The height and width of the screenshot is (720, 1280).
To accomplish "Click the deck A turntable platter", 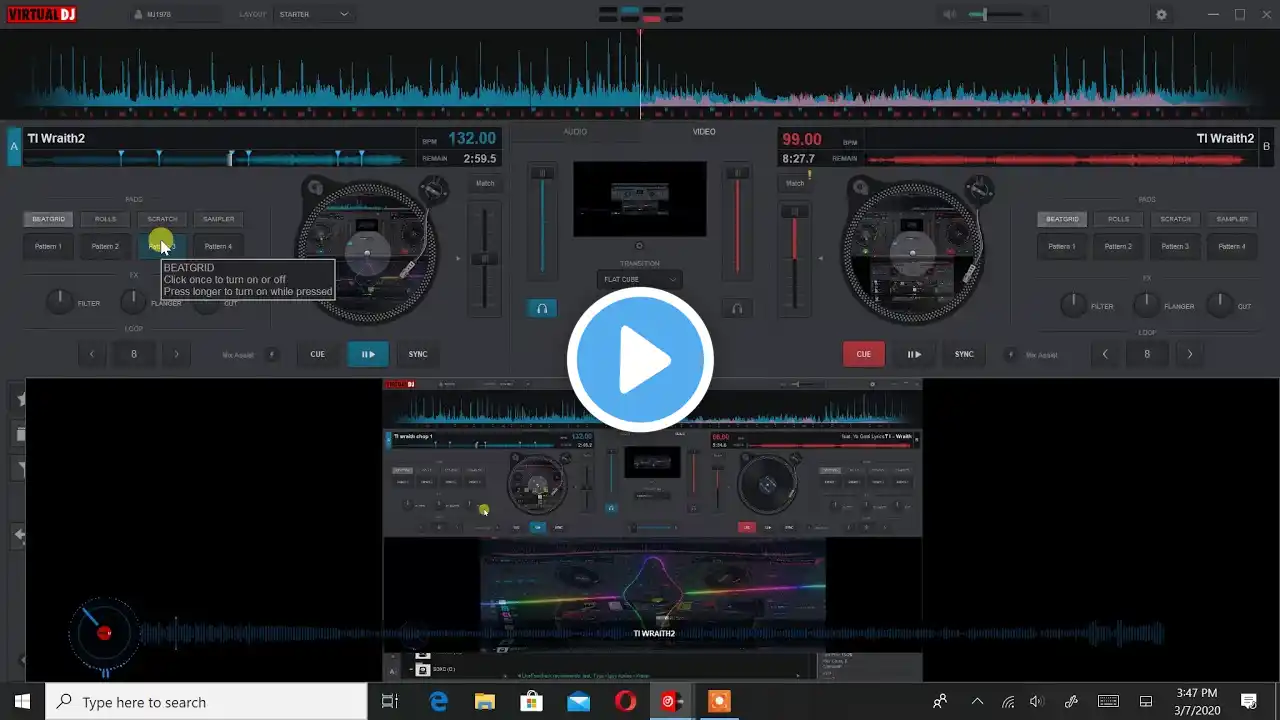I will pos(368,252).
